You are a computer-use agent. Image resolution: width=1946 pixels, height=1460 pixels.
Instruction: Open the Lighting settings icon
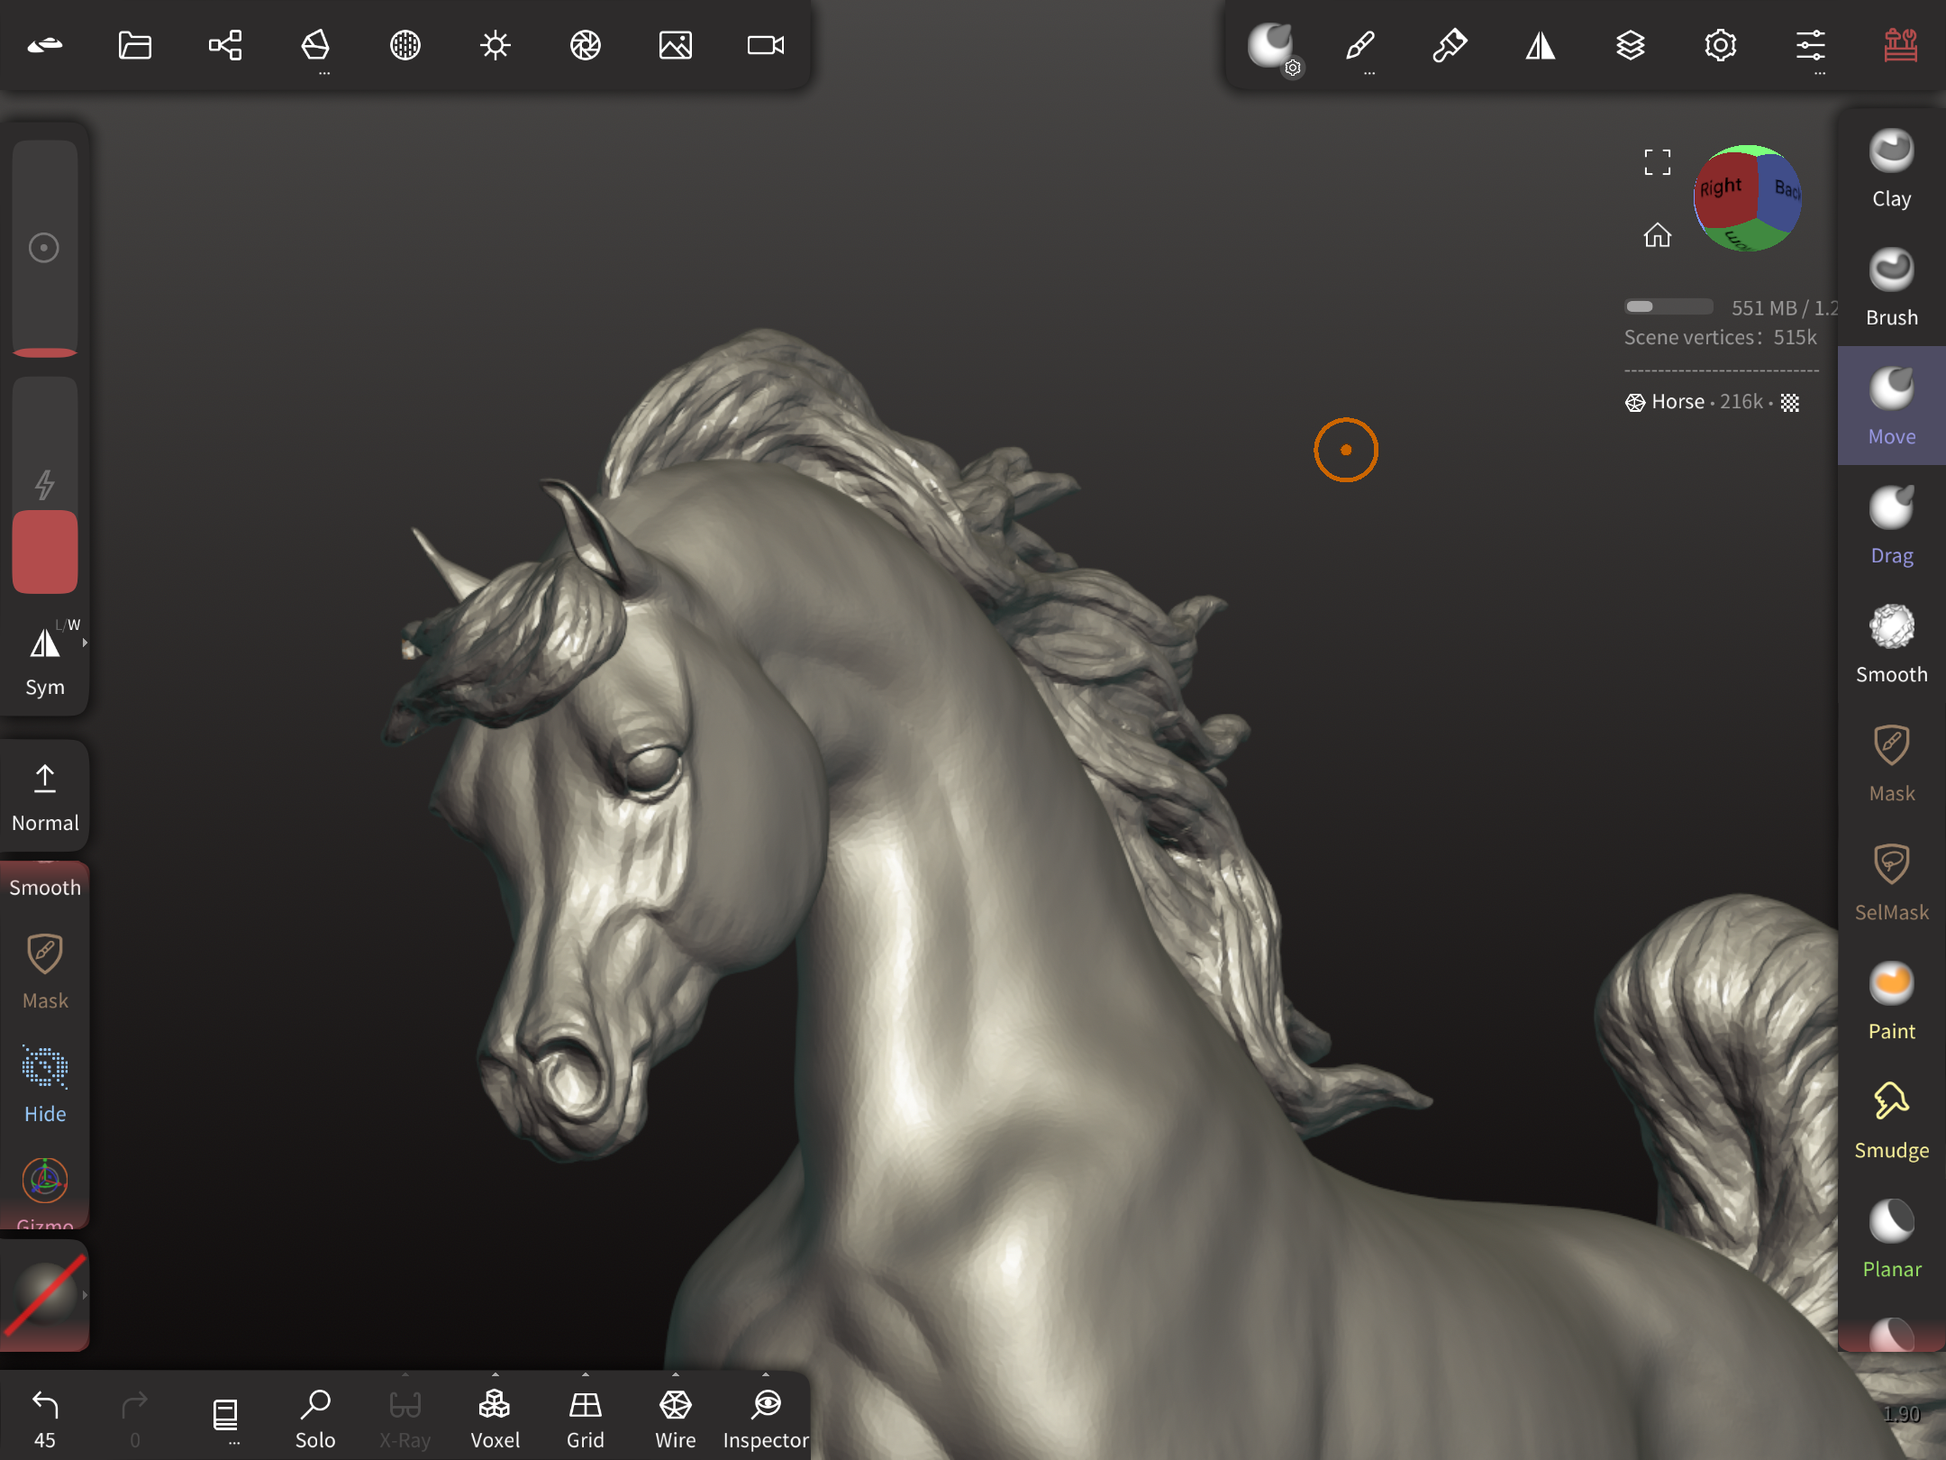click(x=495, y=45)
